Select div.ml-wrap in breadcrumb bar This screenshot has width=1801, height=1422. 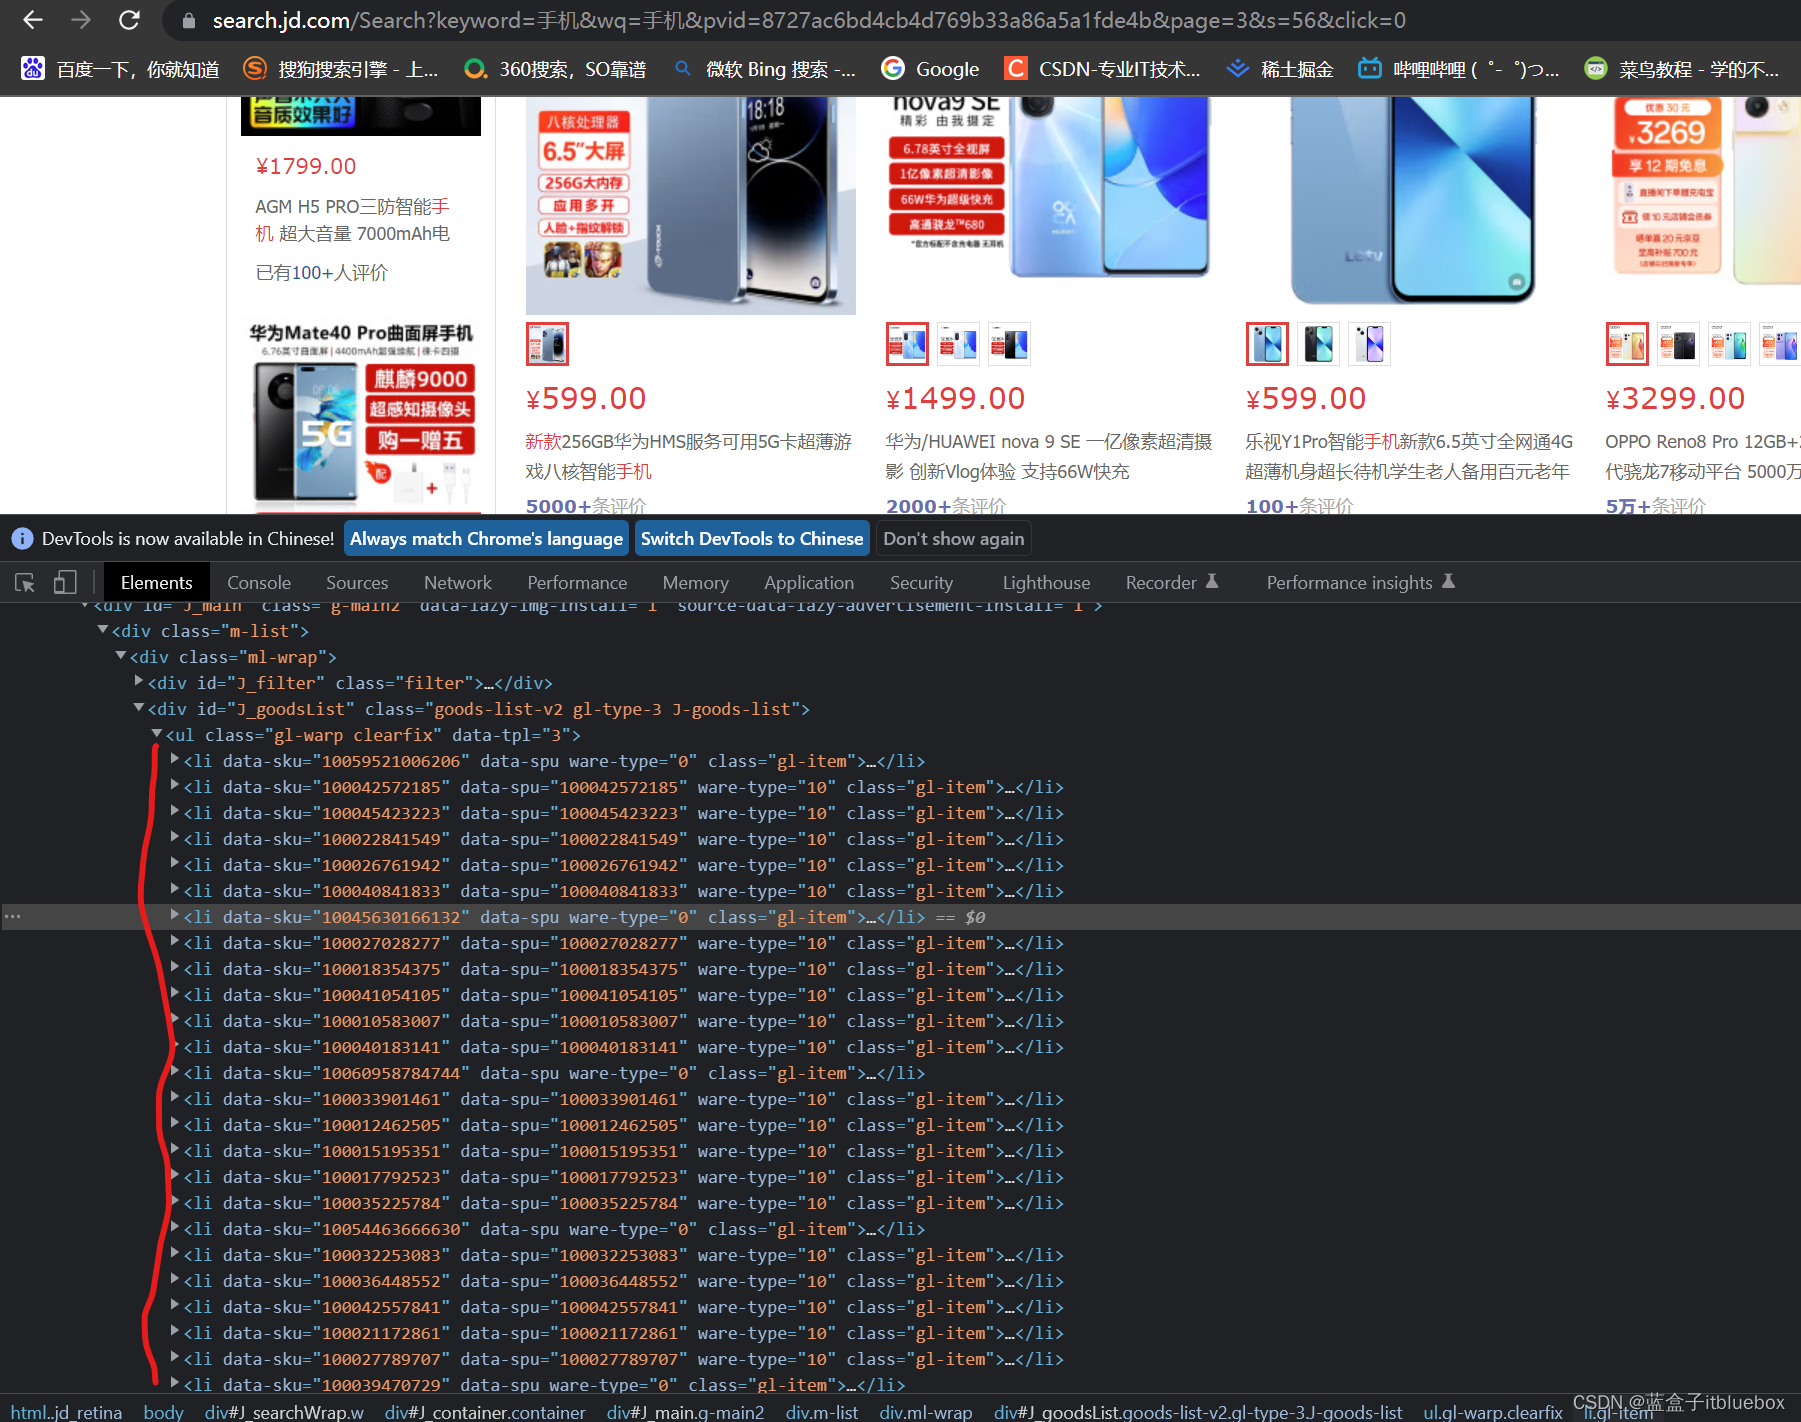925,1411
